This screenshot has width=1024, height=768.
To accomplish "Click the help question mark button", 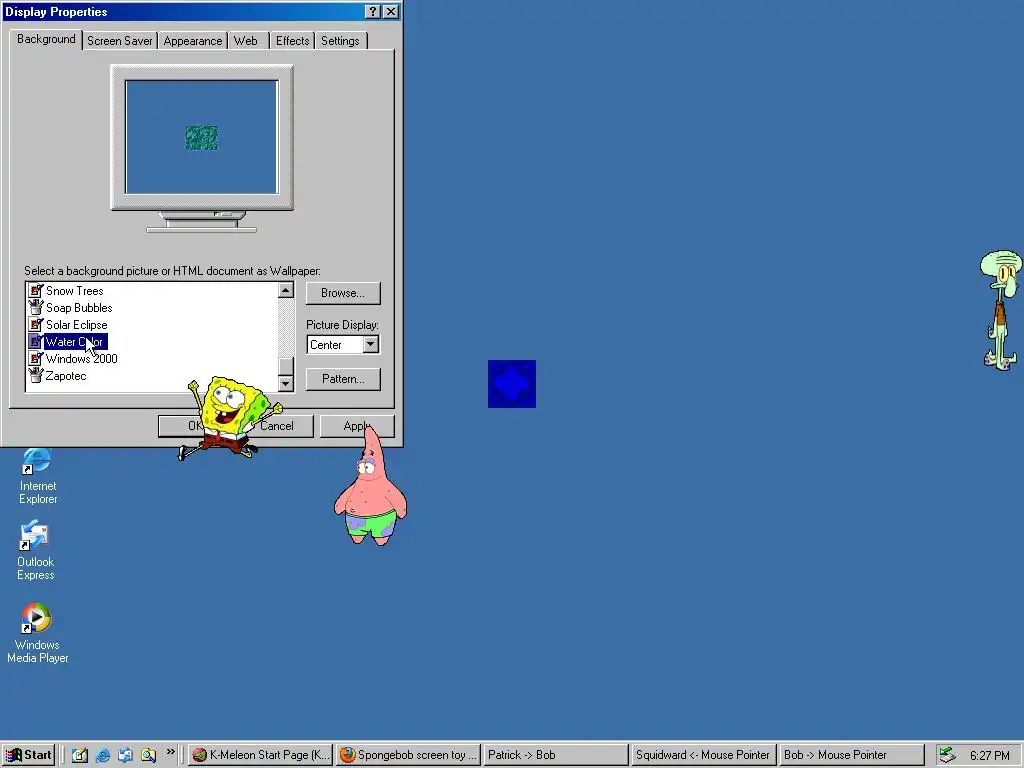I will pos(372,12).
